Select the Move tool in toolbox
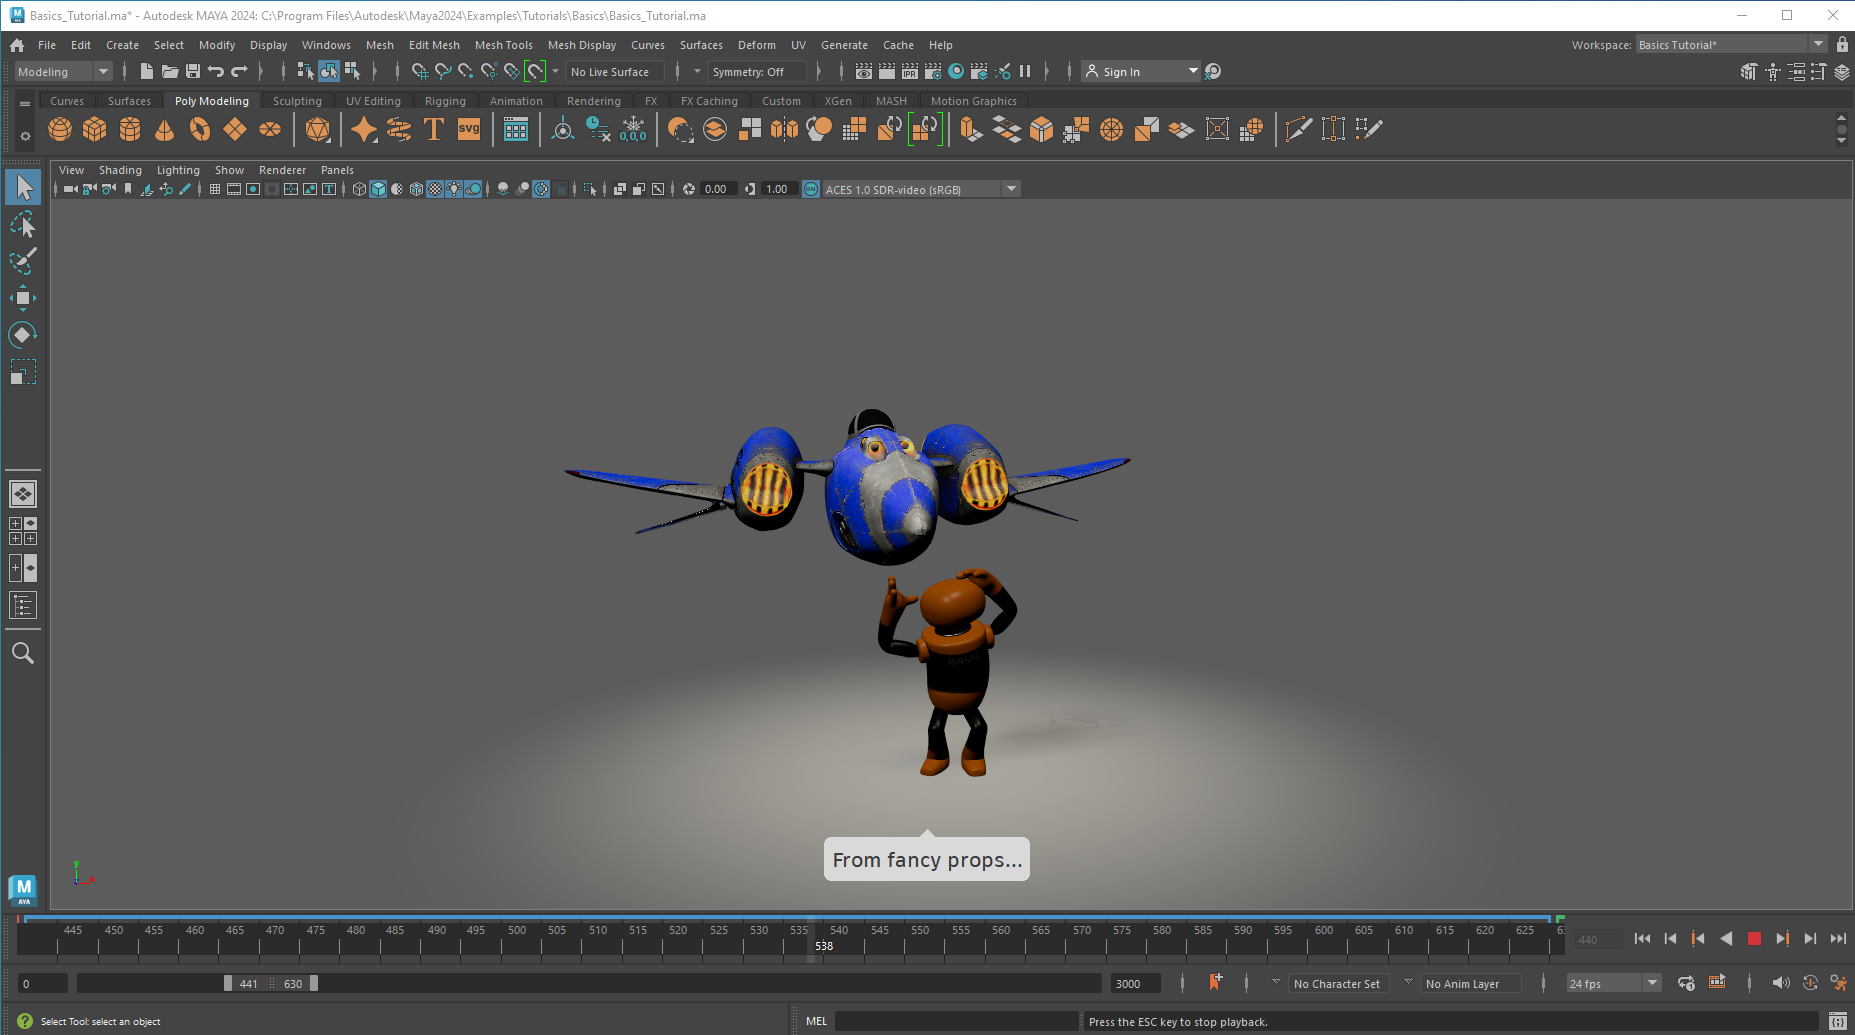The width and height of the screenshot is (1855, 1035). 23,298
